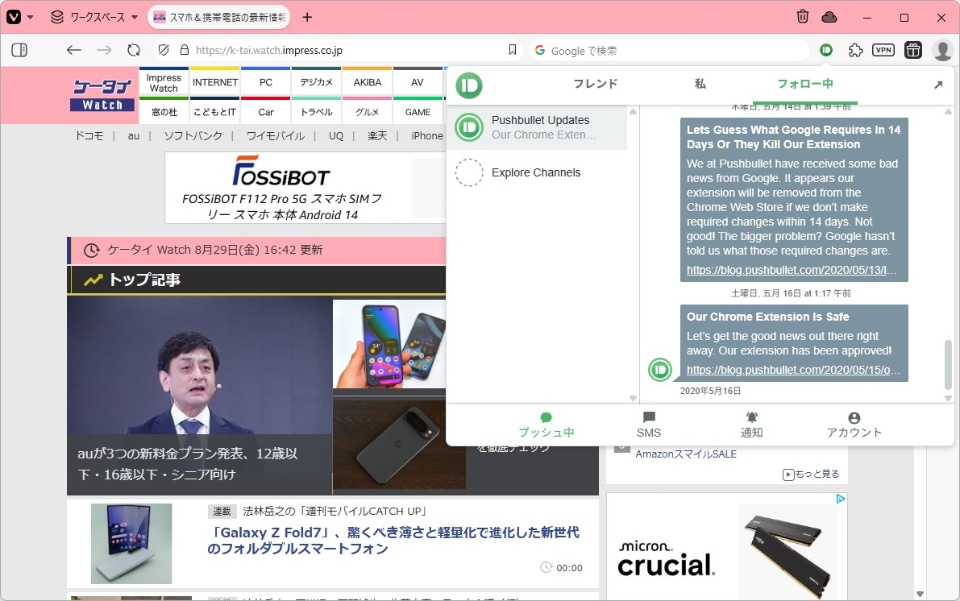This screenshot has height=601, width=960.
Task: Click ソフトバンク category link
Action: [x=192, y=136]
